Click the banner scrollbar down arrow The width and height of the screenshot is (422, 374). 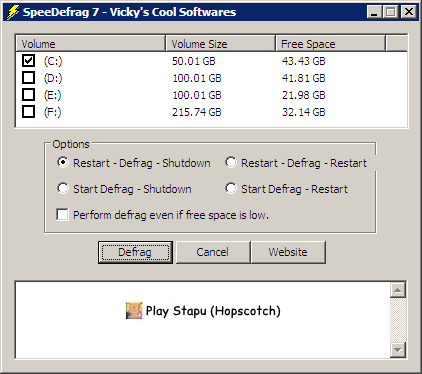[398, 350]
